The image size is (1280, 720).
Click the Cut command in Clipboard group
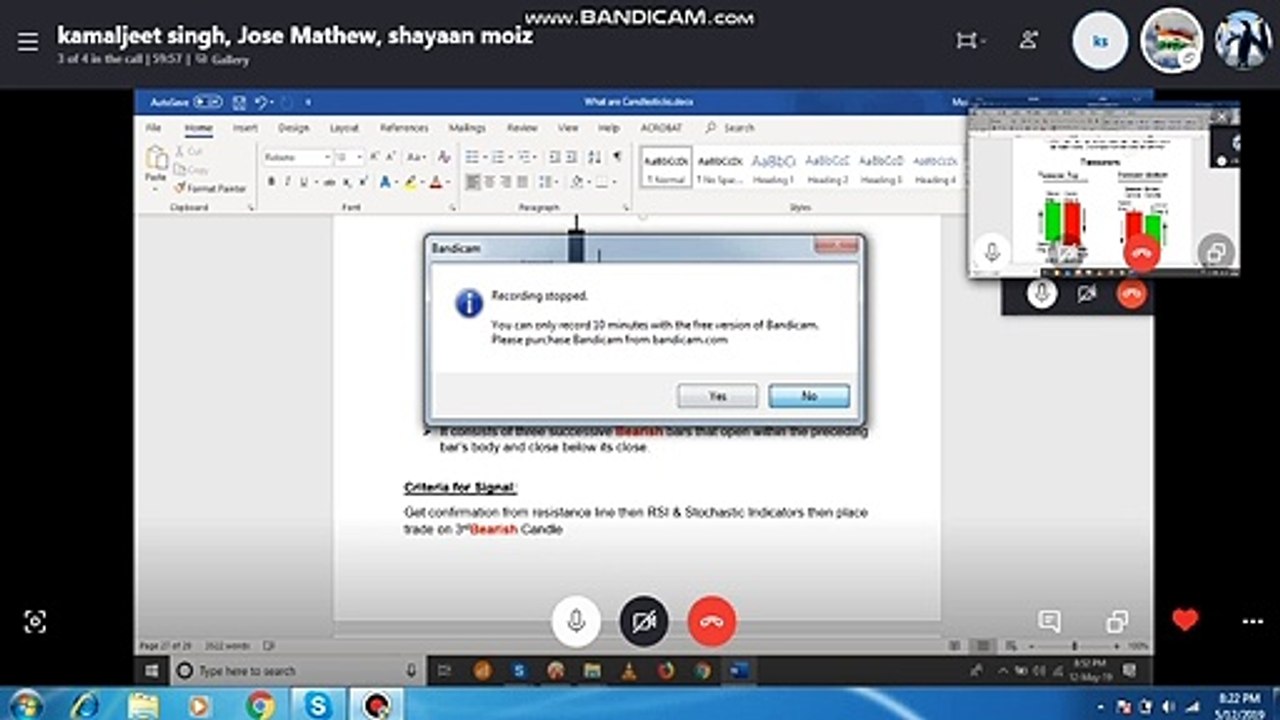click(189, 151)
